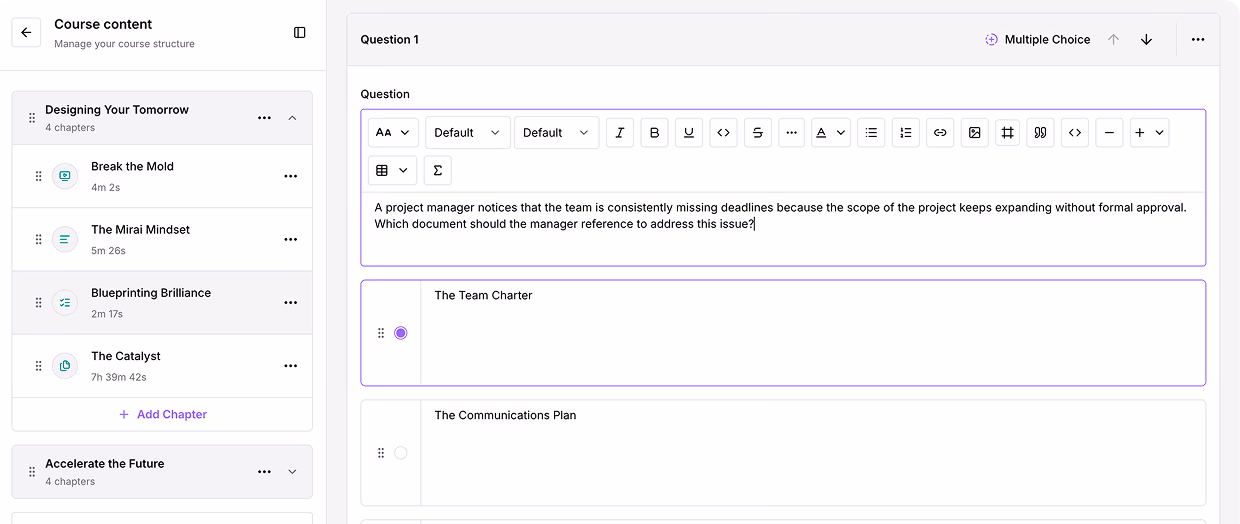Screen dimensions: 1240x524
Task: Open the Break the Mold chapter
Action: click(x=162, y=176)
